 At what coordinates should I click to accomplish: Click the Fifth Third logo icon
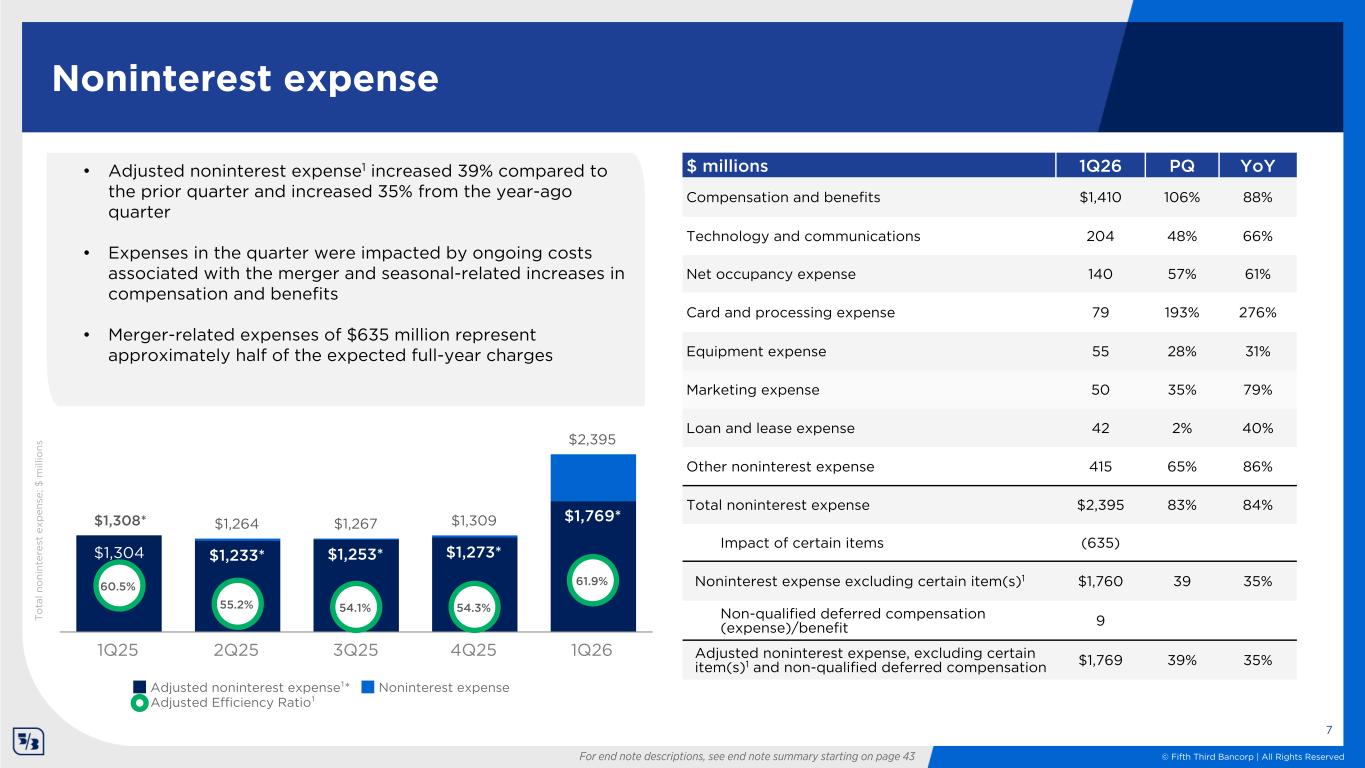[x=28, y=743]
